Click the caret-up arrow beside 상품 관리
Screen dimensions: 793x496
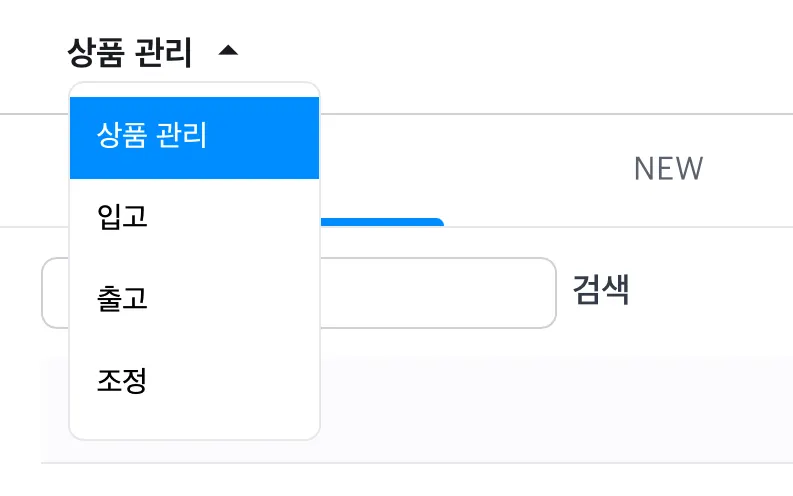pyautogui.click(x=228, y=50)
